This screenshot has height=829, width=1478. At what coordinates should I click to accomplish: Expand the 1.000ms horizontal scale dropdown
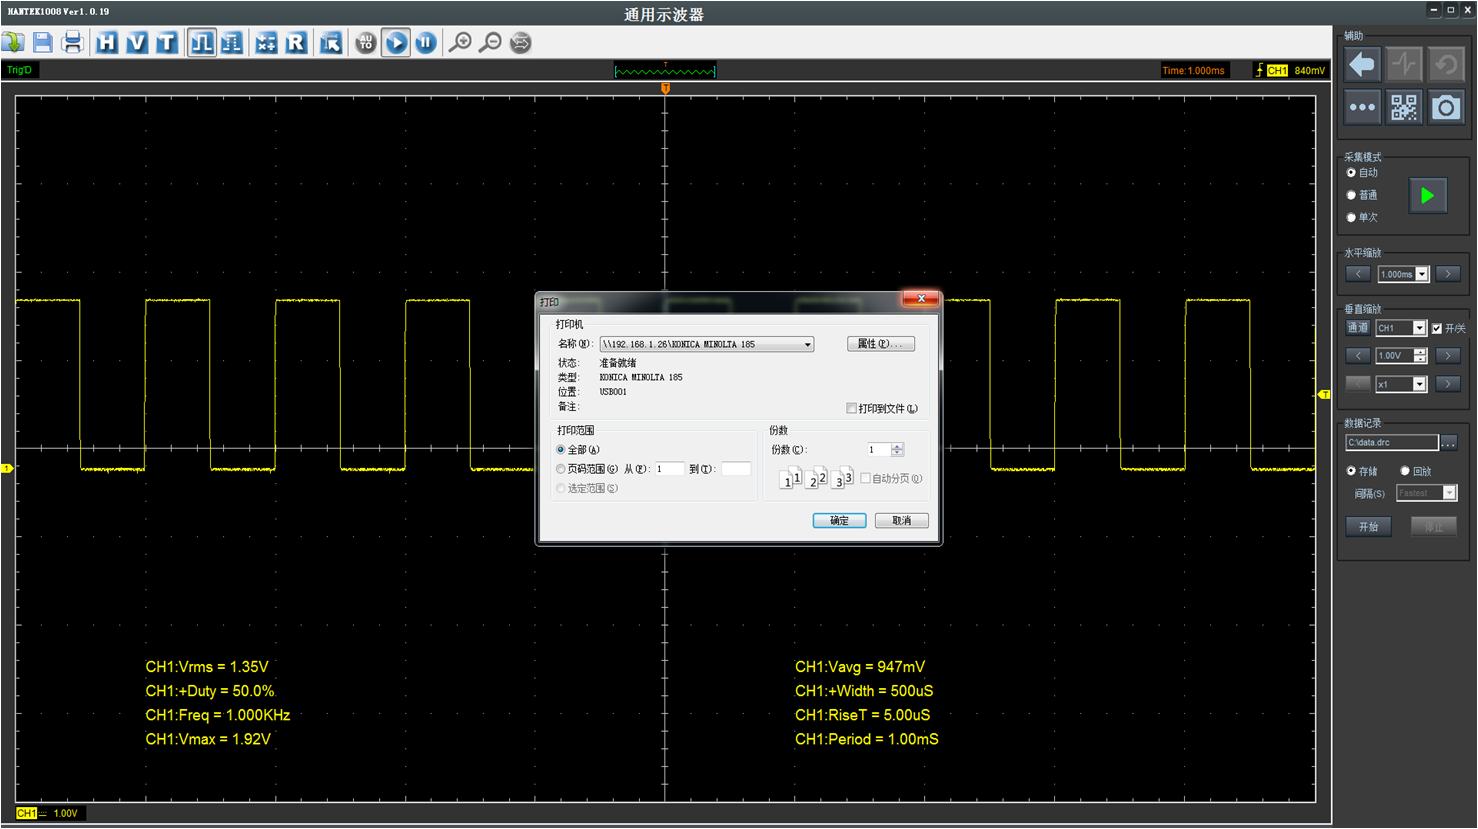1421,274
